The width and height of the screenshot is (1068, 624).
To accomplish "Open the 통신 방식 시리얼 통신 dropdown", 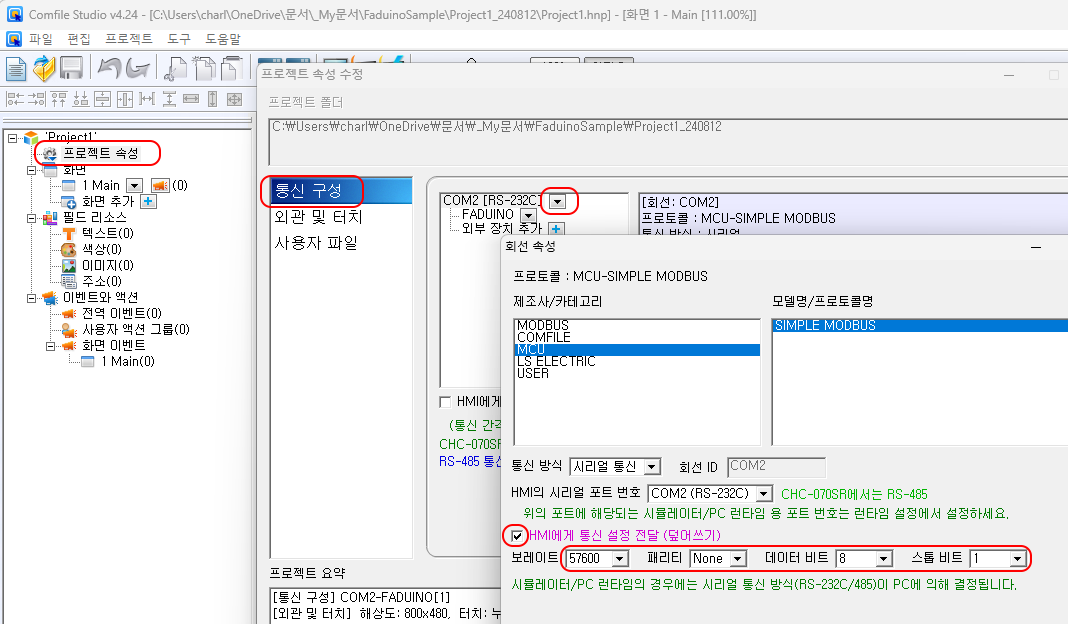I will pyautogui.click(x=651, y=467).
